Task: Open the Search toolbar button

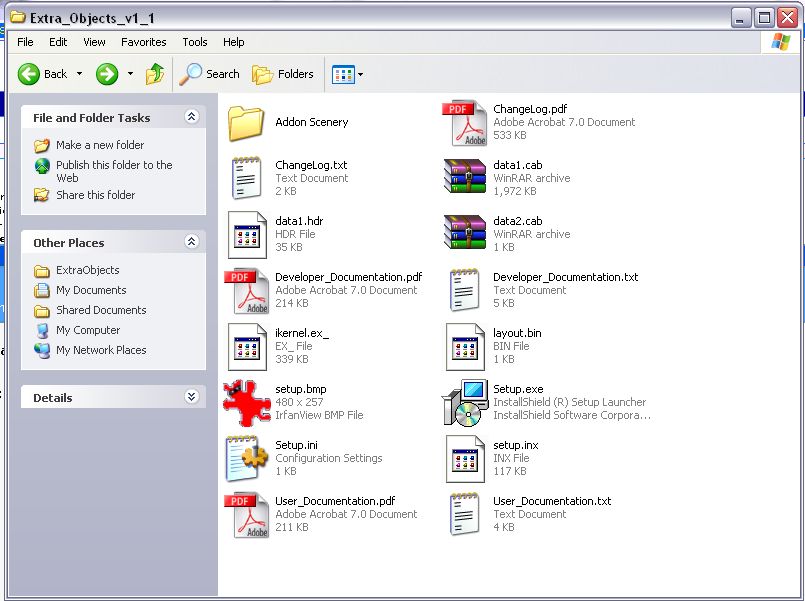Action: [209, 74]
